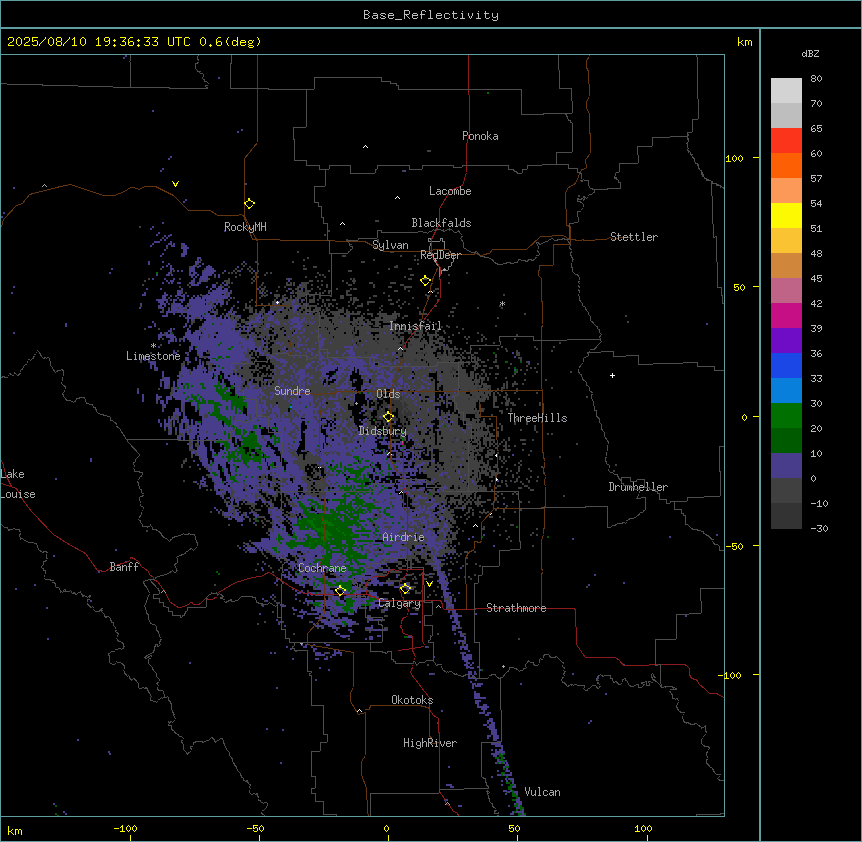
Task: Click the ThreeHills label
Action: point(537,418)
